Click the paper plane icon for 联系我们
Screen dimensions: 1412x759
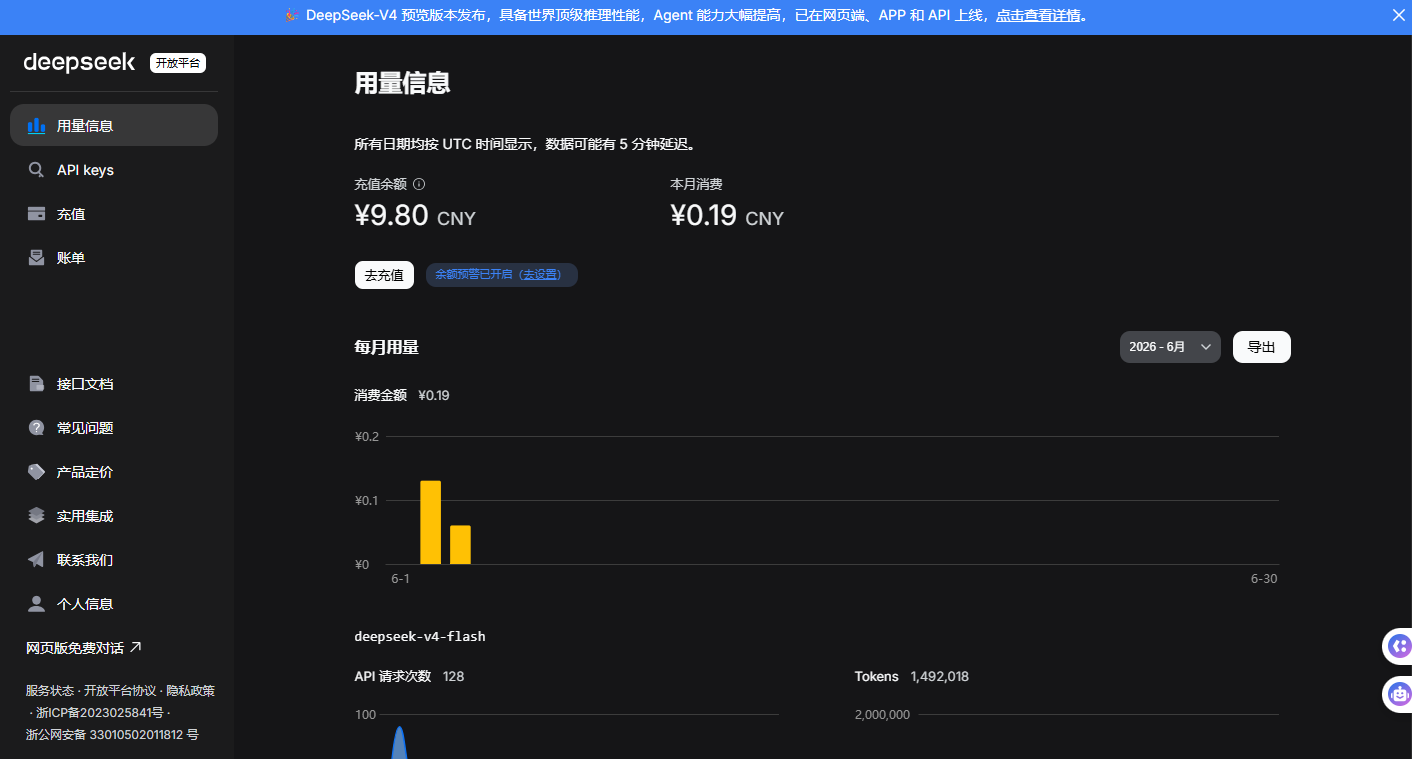tap(36, 560)
